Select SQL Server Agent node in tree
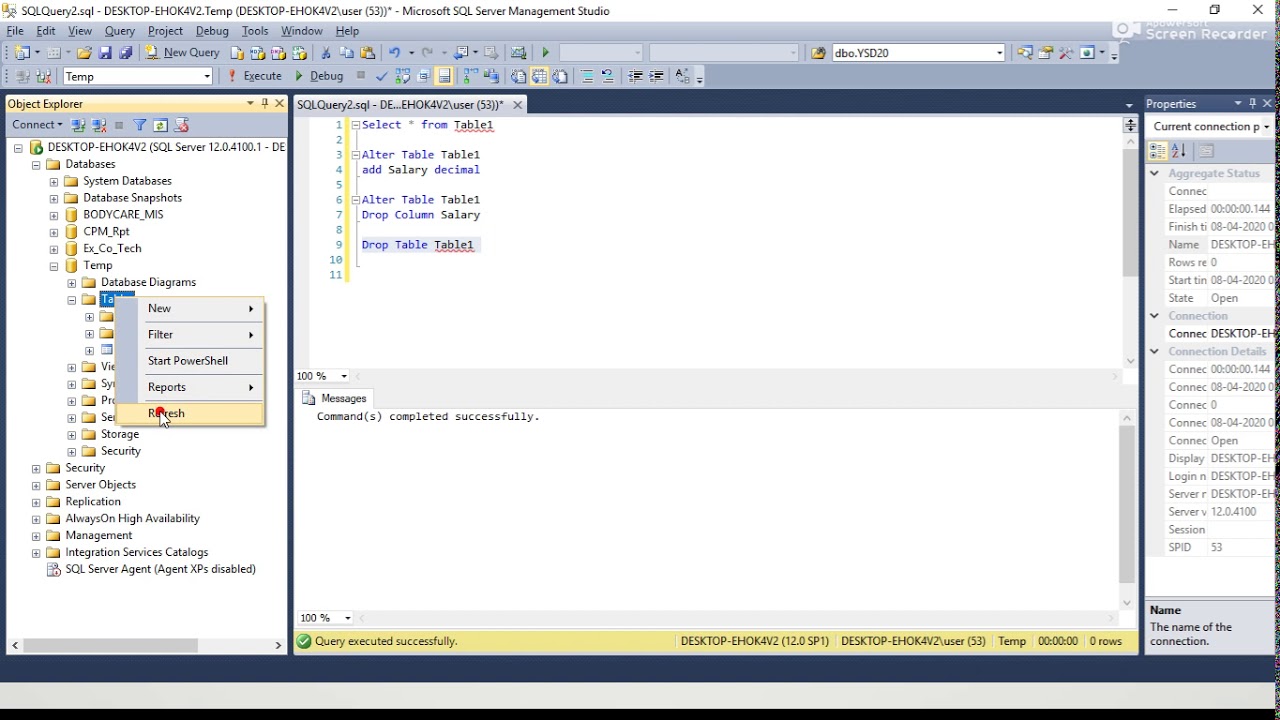Image resolution: width=1280 pixels, height=720 pixels. pyautogui.click(x=160, y=569)
